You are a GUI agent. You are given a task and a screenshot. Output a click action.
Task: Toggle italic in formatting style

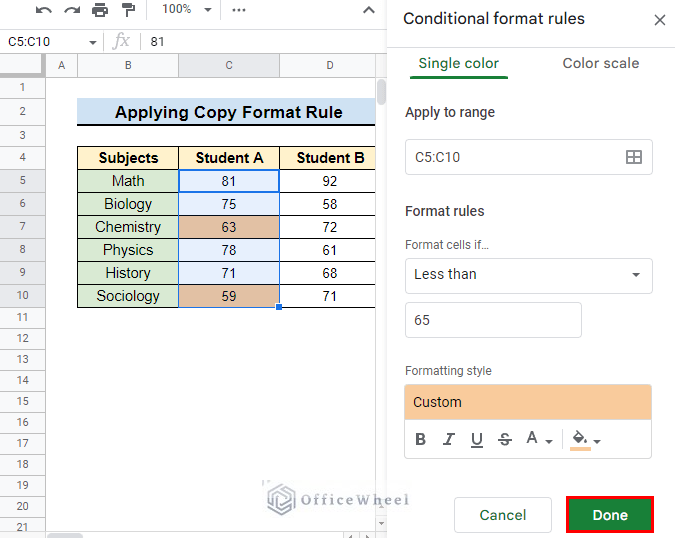(x=449, y=439)
